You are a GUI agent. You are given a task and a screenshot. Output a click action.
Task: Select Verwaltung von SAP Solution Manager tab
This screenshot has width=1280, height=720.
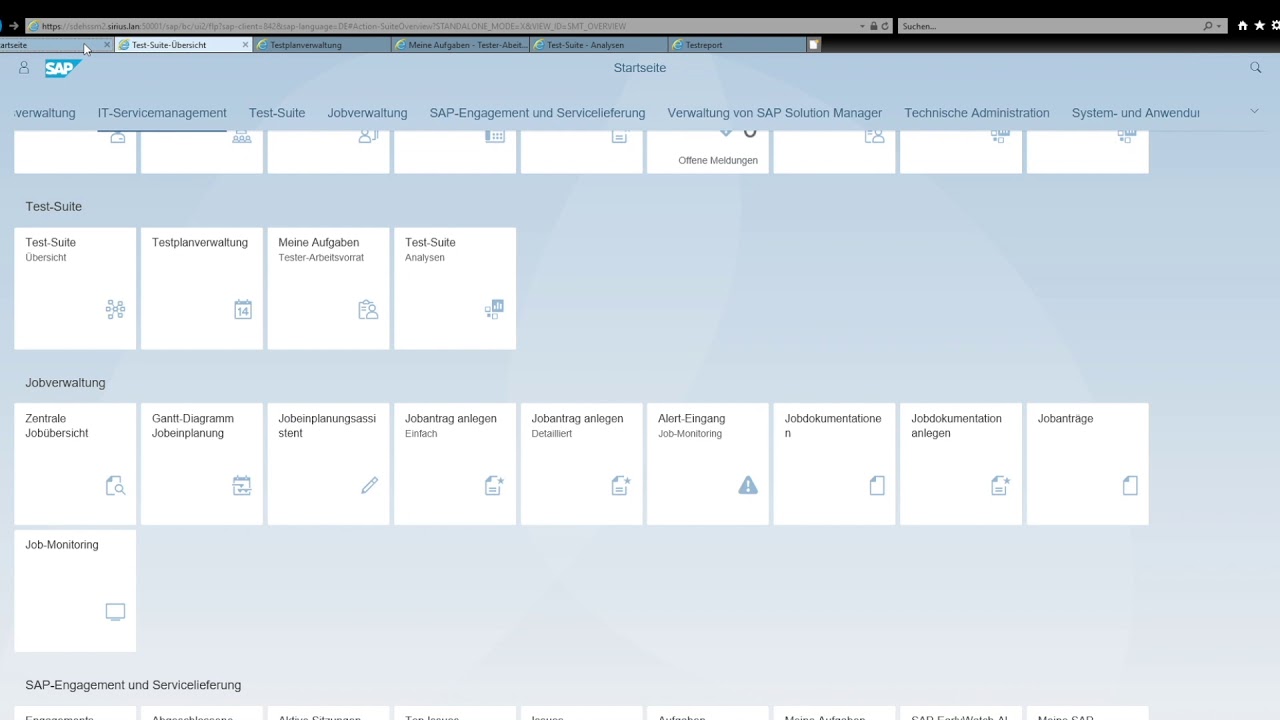point(775,113)
